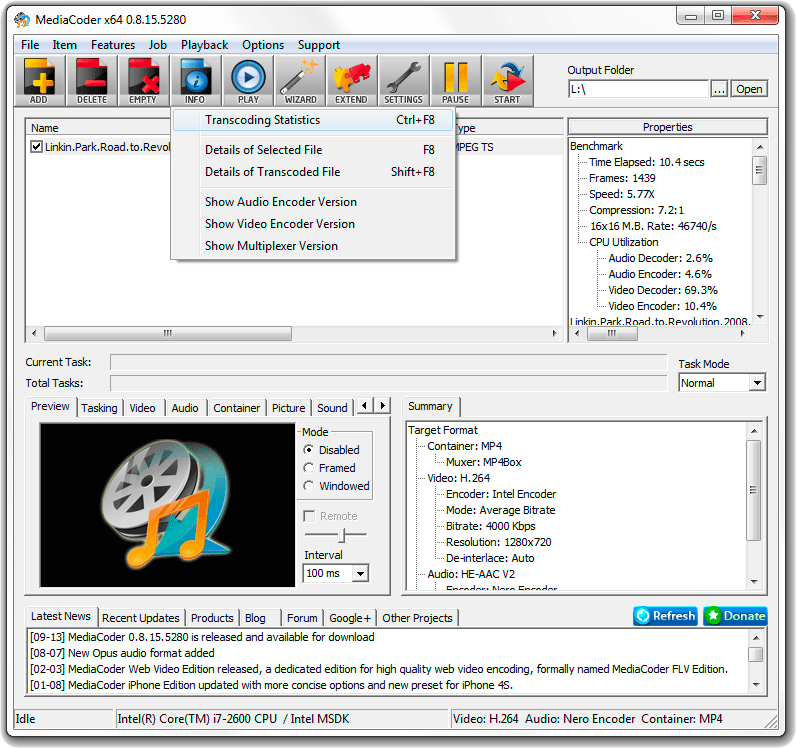Collapse the Target Format tree node

(x=443, y=430)
